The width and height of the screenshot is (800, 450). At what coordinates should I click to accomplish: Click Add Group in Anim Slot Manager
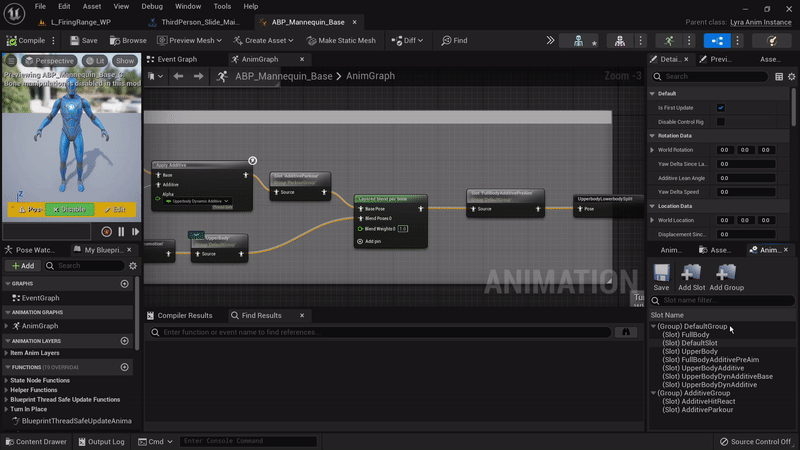(x=727, y=278)
